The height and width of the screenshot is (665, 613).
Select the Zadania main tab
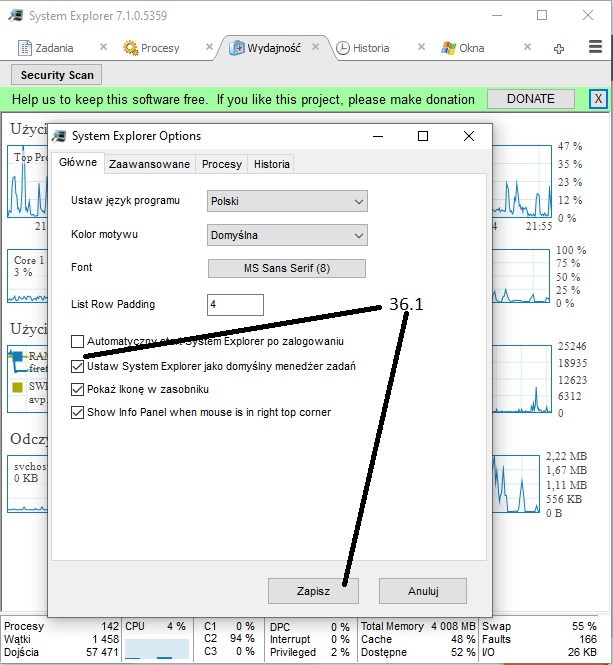pyautogui.click(x=54, y=48)
